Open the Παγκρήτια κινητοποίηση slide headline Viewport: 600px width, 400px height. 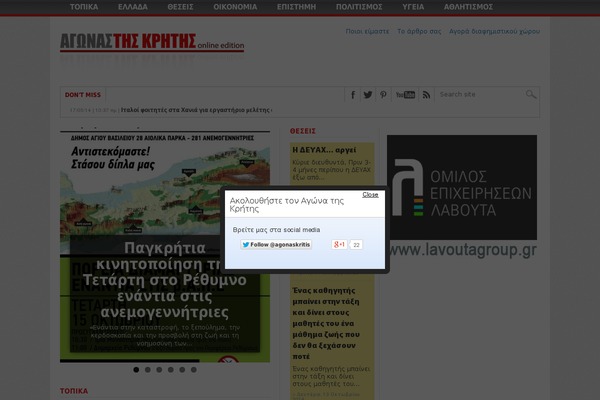click(165, 281)
